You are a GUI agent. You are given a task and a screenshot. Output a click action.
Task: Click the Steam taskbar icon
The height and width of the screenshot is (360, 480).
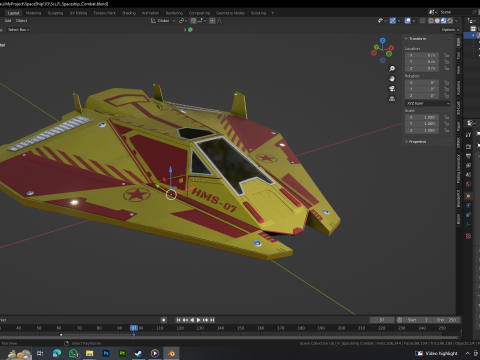[x=138, y=353]
